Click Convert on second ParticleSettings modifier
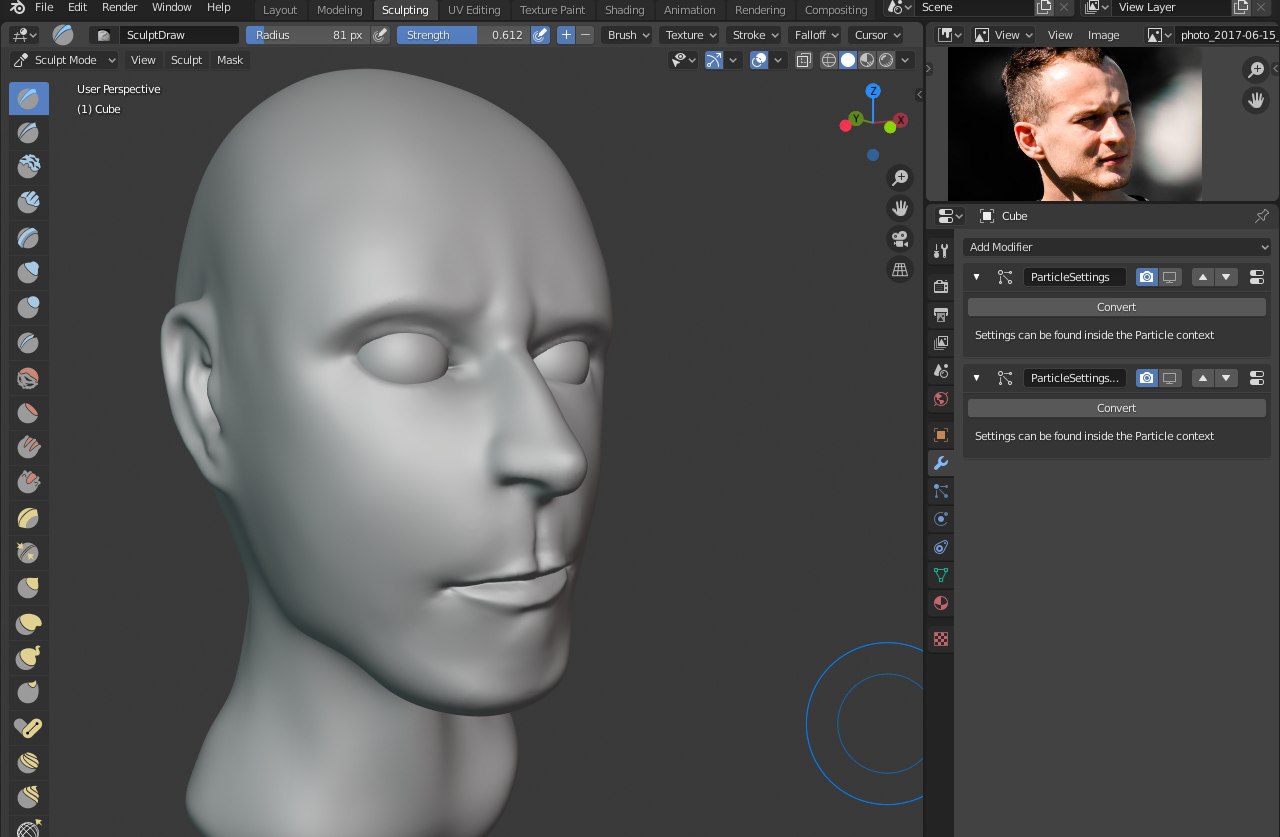1280x837 pixels. click(x=1117, y=408)
